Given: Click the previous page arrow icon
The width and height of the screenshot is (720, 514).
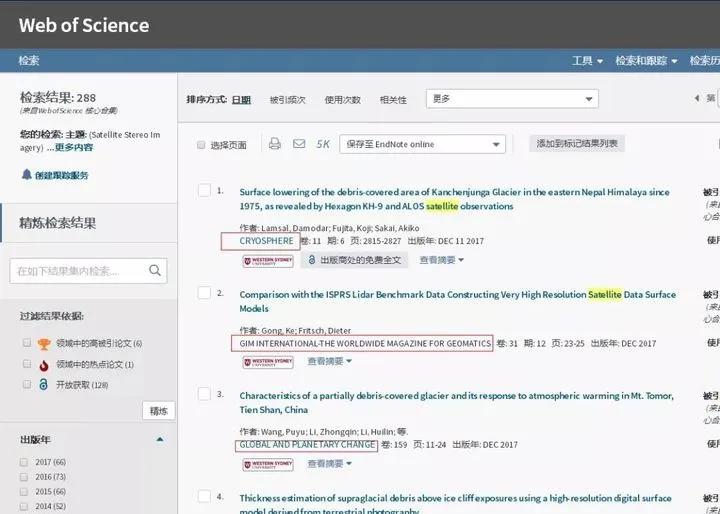Looking at the screenshot, I should (697, 98).
